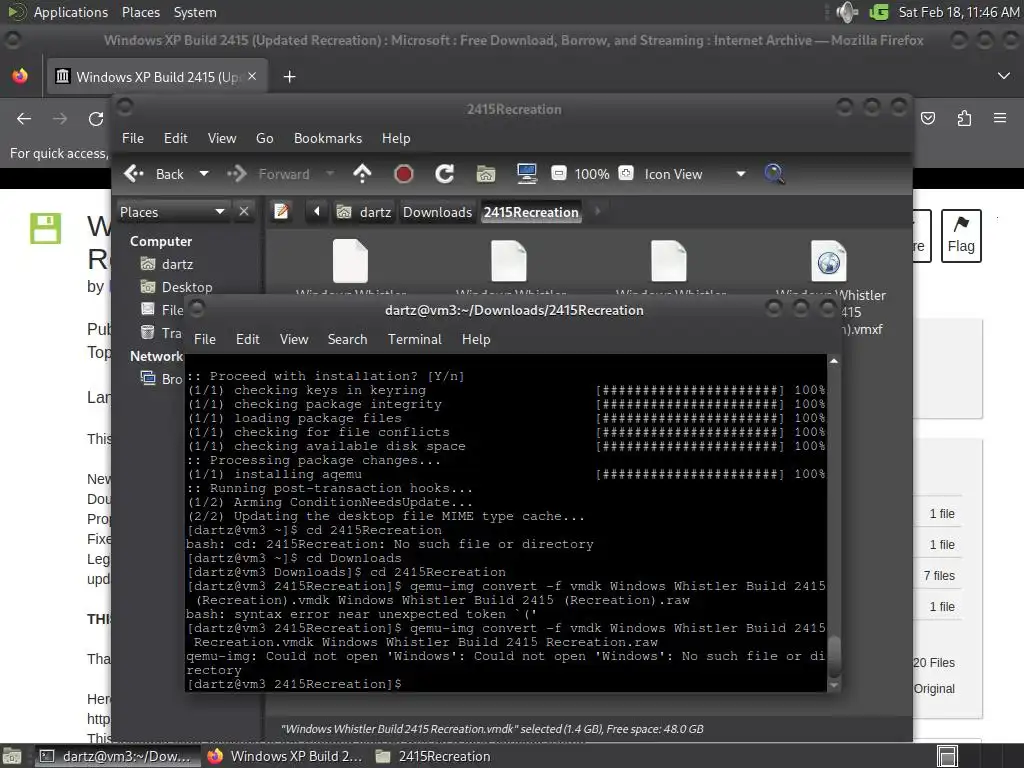The height and width of the screenshot is (768, 1024).
Task: Open the file manager View menu
Action: [x=222, y=138]
